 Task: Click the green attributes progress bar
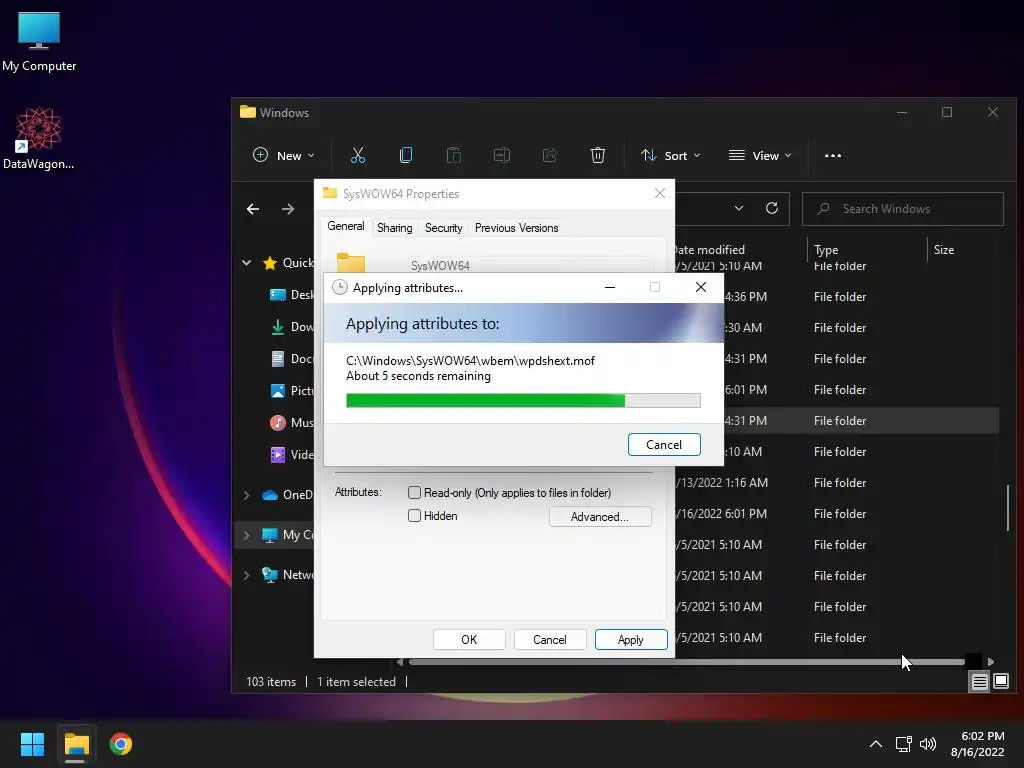[523, 400]
